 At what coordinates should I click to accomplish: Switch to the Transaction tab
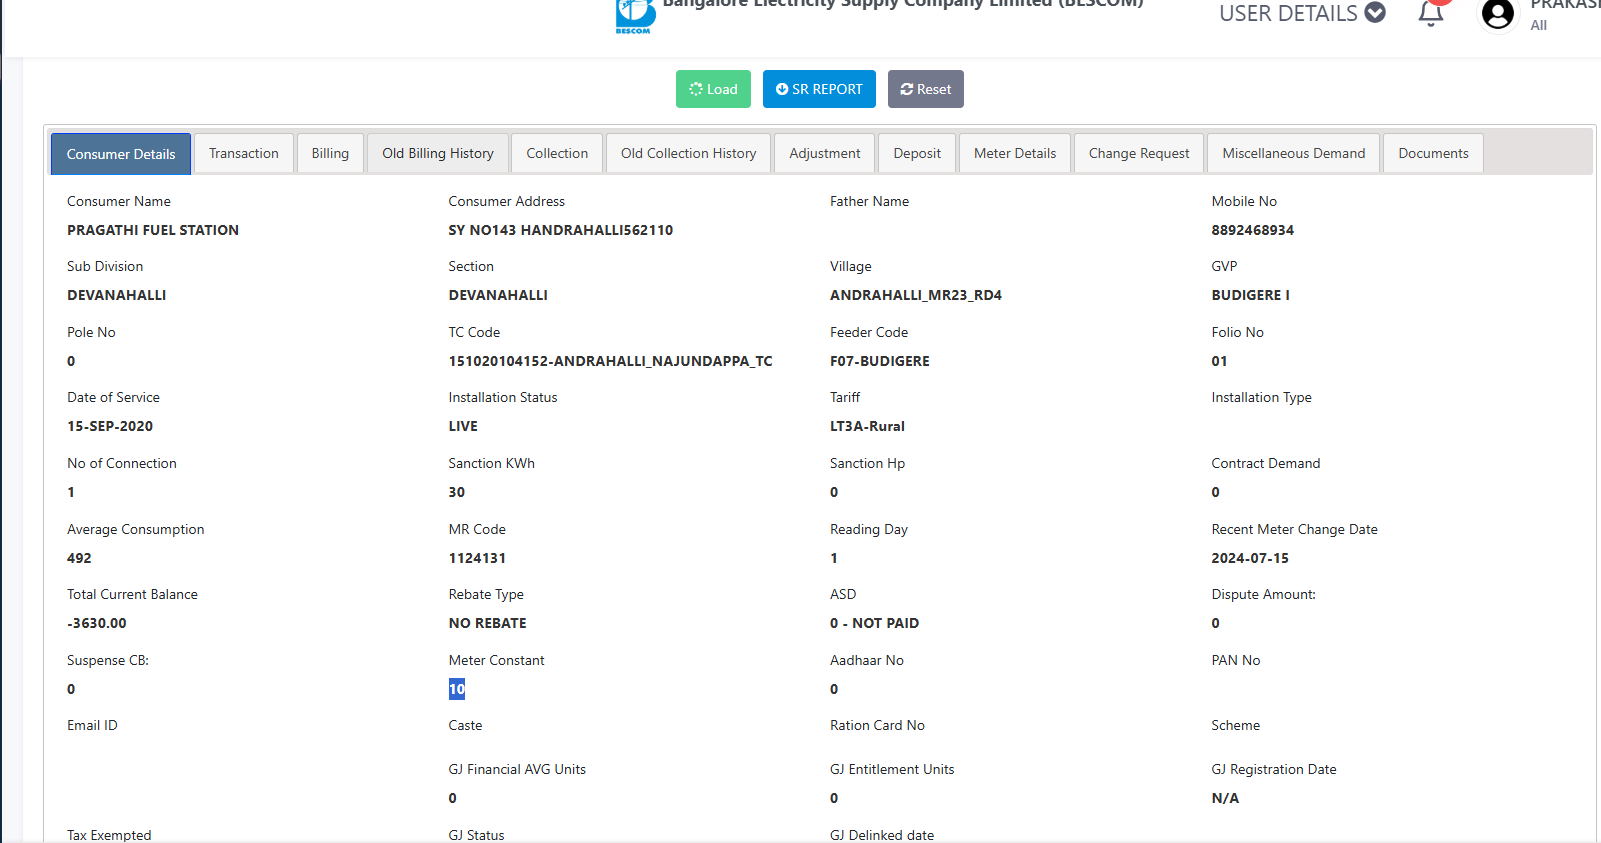coord(244,153)
